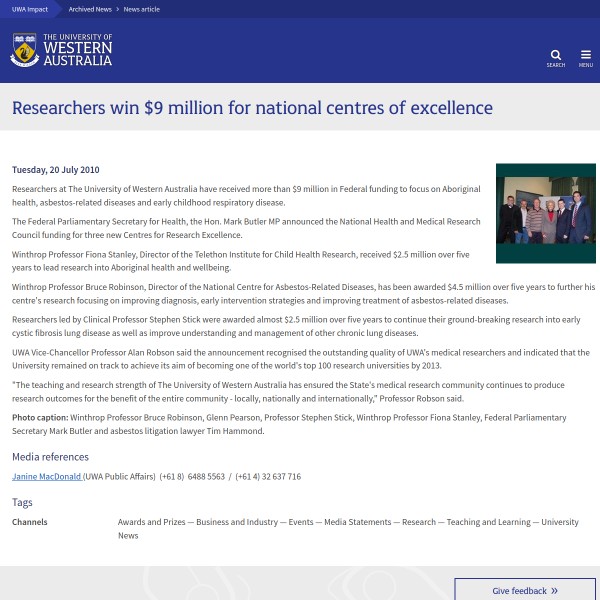The height and width of the screenshot is (600, 600).
Task: Open the Events channel tag
Action: coord(301,522)
